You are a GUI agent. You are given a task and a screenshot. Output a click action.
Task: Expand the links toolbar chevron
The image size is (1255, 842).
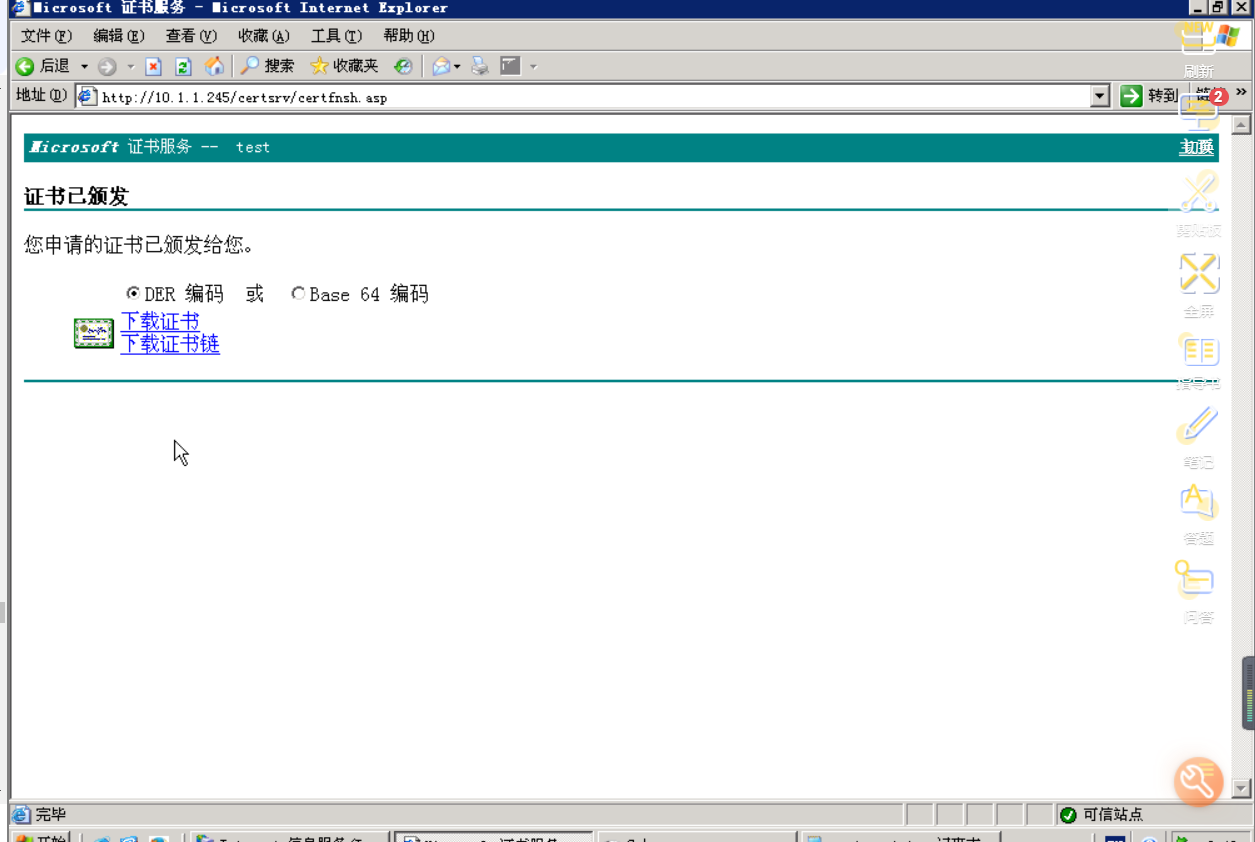tap(1241, 92)
